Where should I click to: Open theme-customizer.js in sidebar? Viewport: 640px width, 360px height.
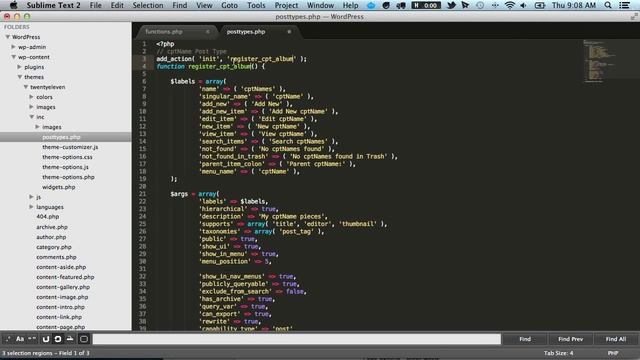tap(70, 147)
